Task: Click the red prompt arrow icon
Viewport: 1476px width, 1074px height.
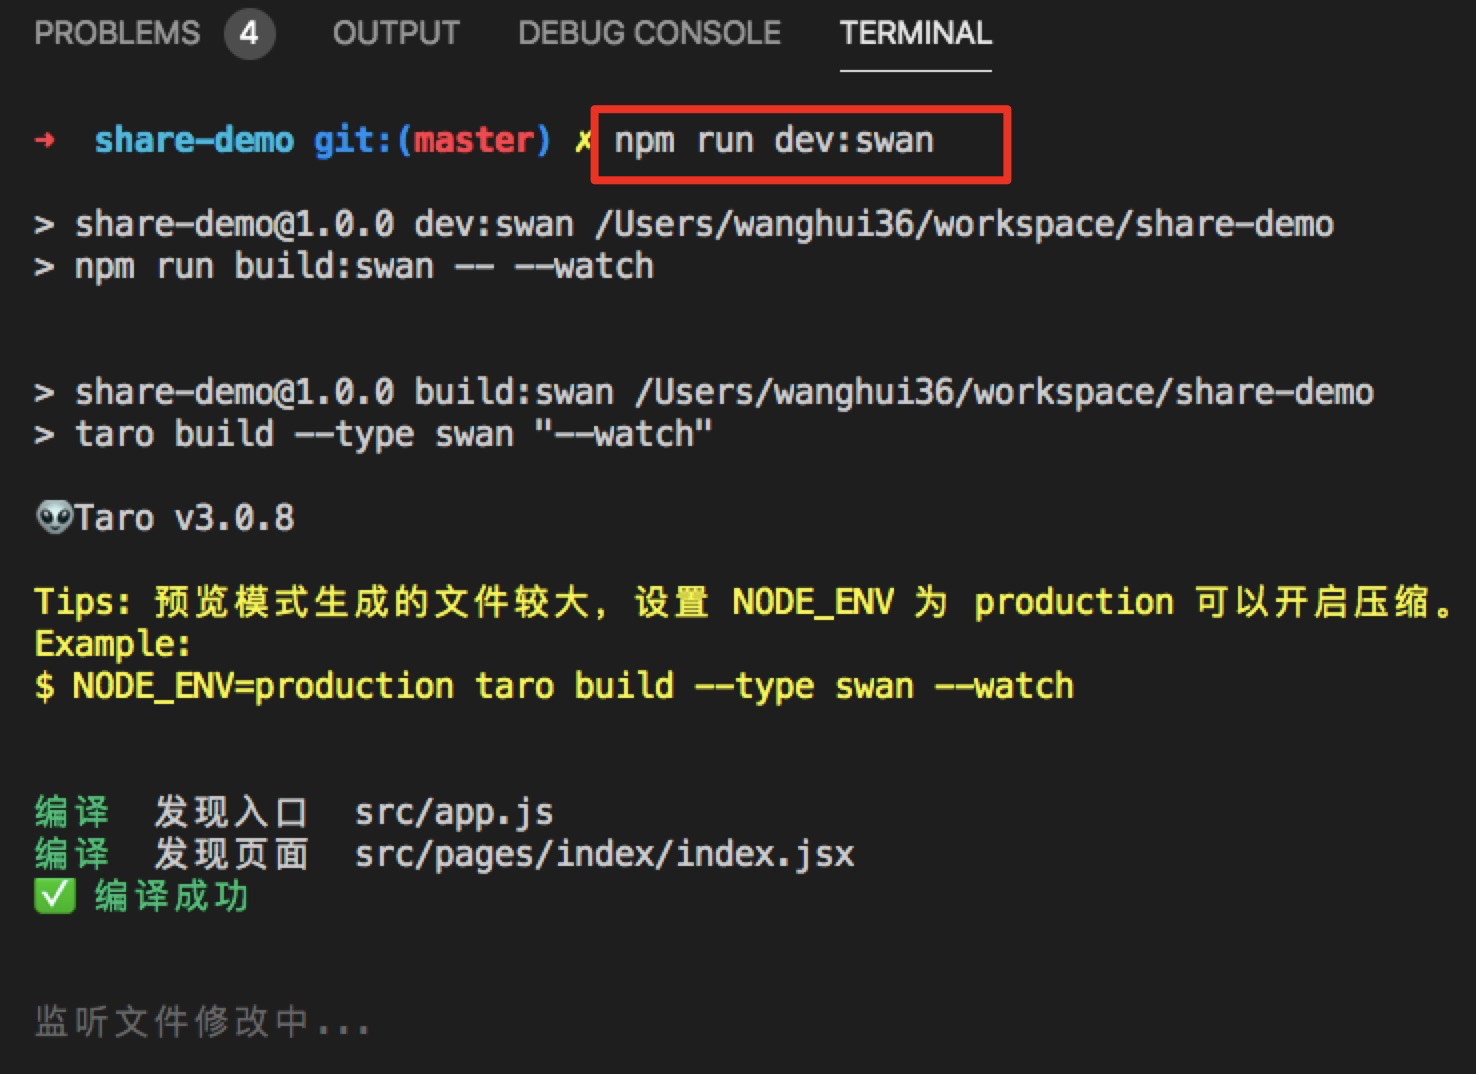Action: [x=45, y=140]
